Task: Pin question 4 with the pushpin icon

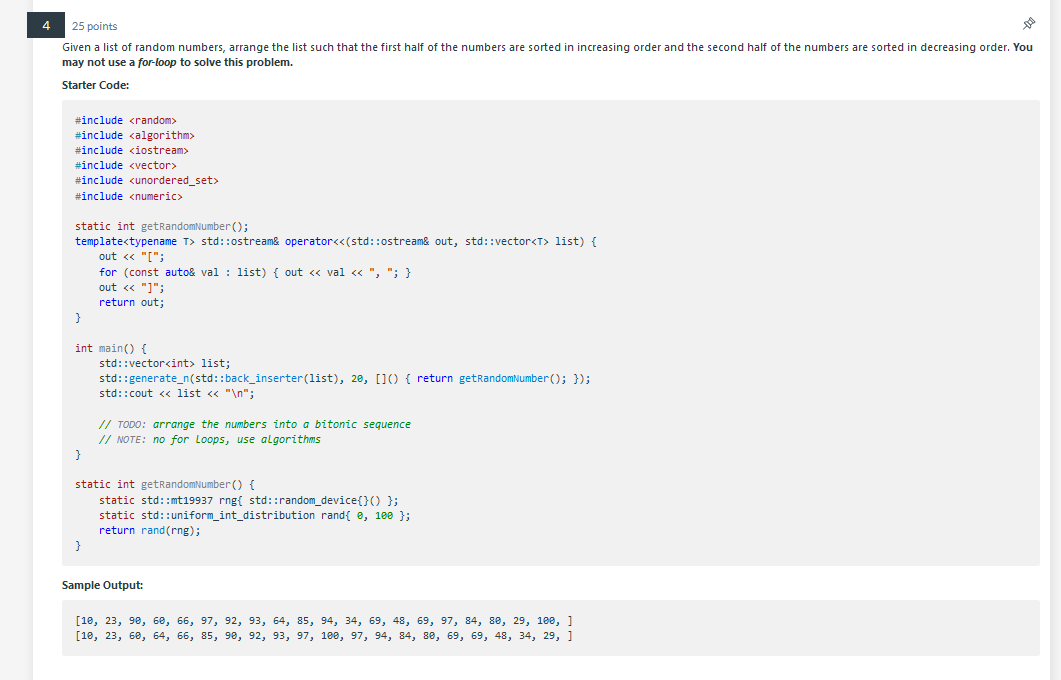Action: (1029, 24)
